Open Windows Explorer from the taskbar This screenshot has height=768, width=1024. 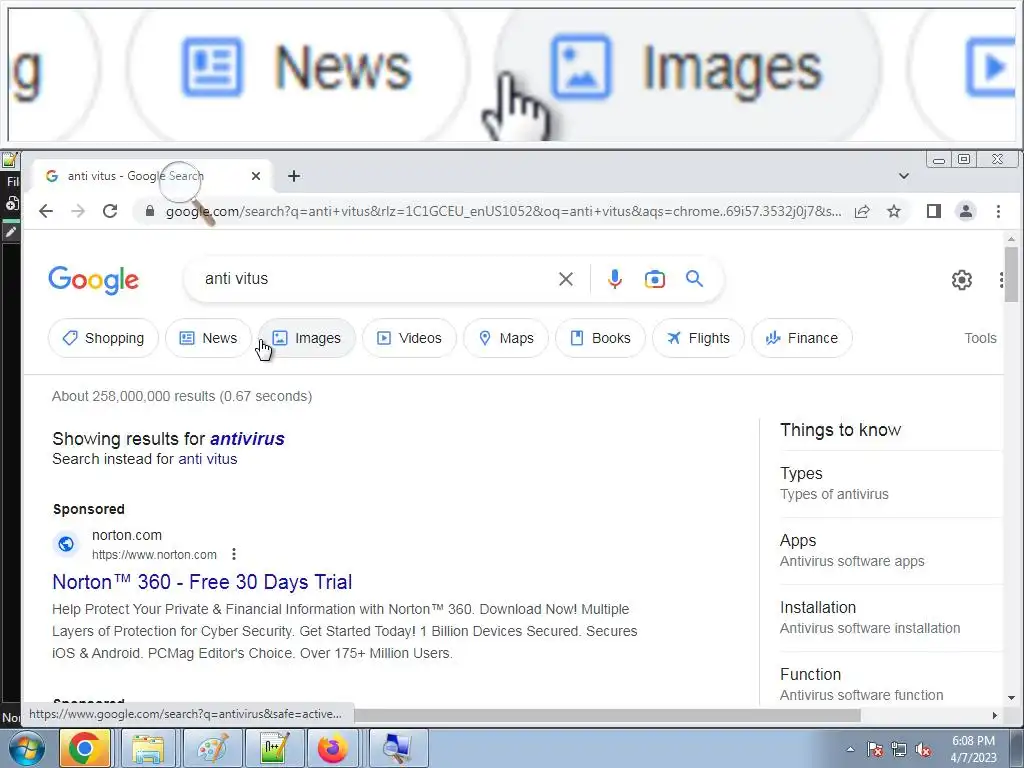pos(148,748)
